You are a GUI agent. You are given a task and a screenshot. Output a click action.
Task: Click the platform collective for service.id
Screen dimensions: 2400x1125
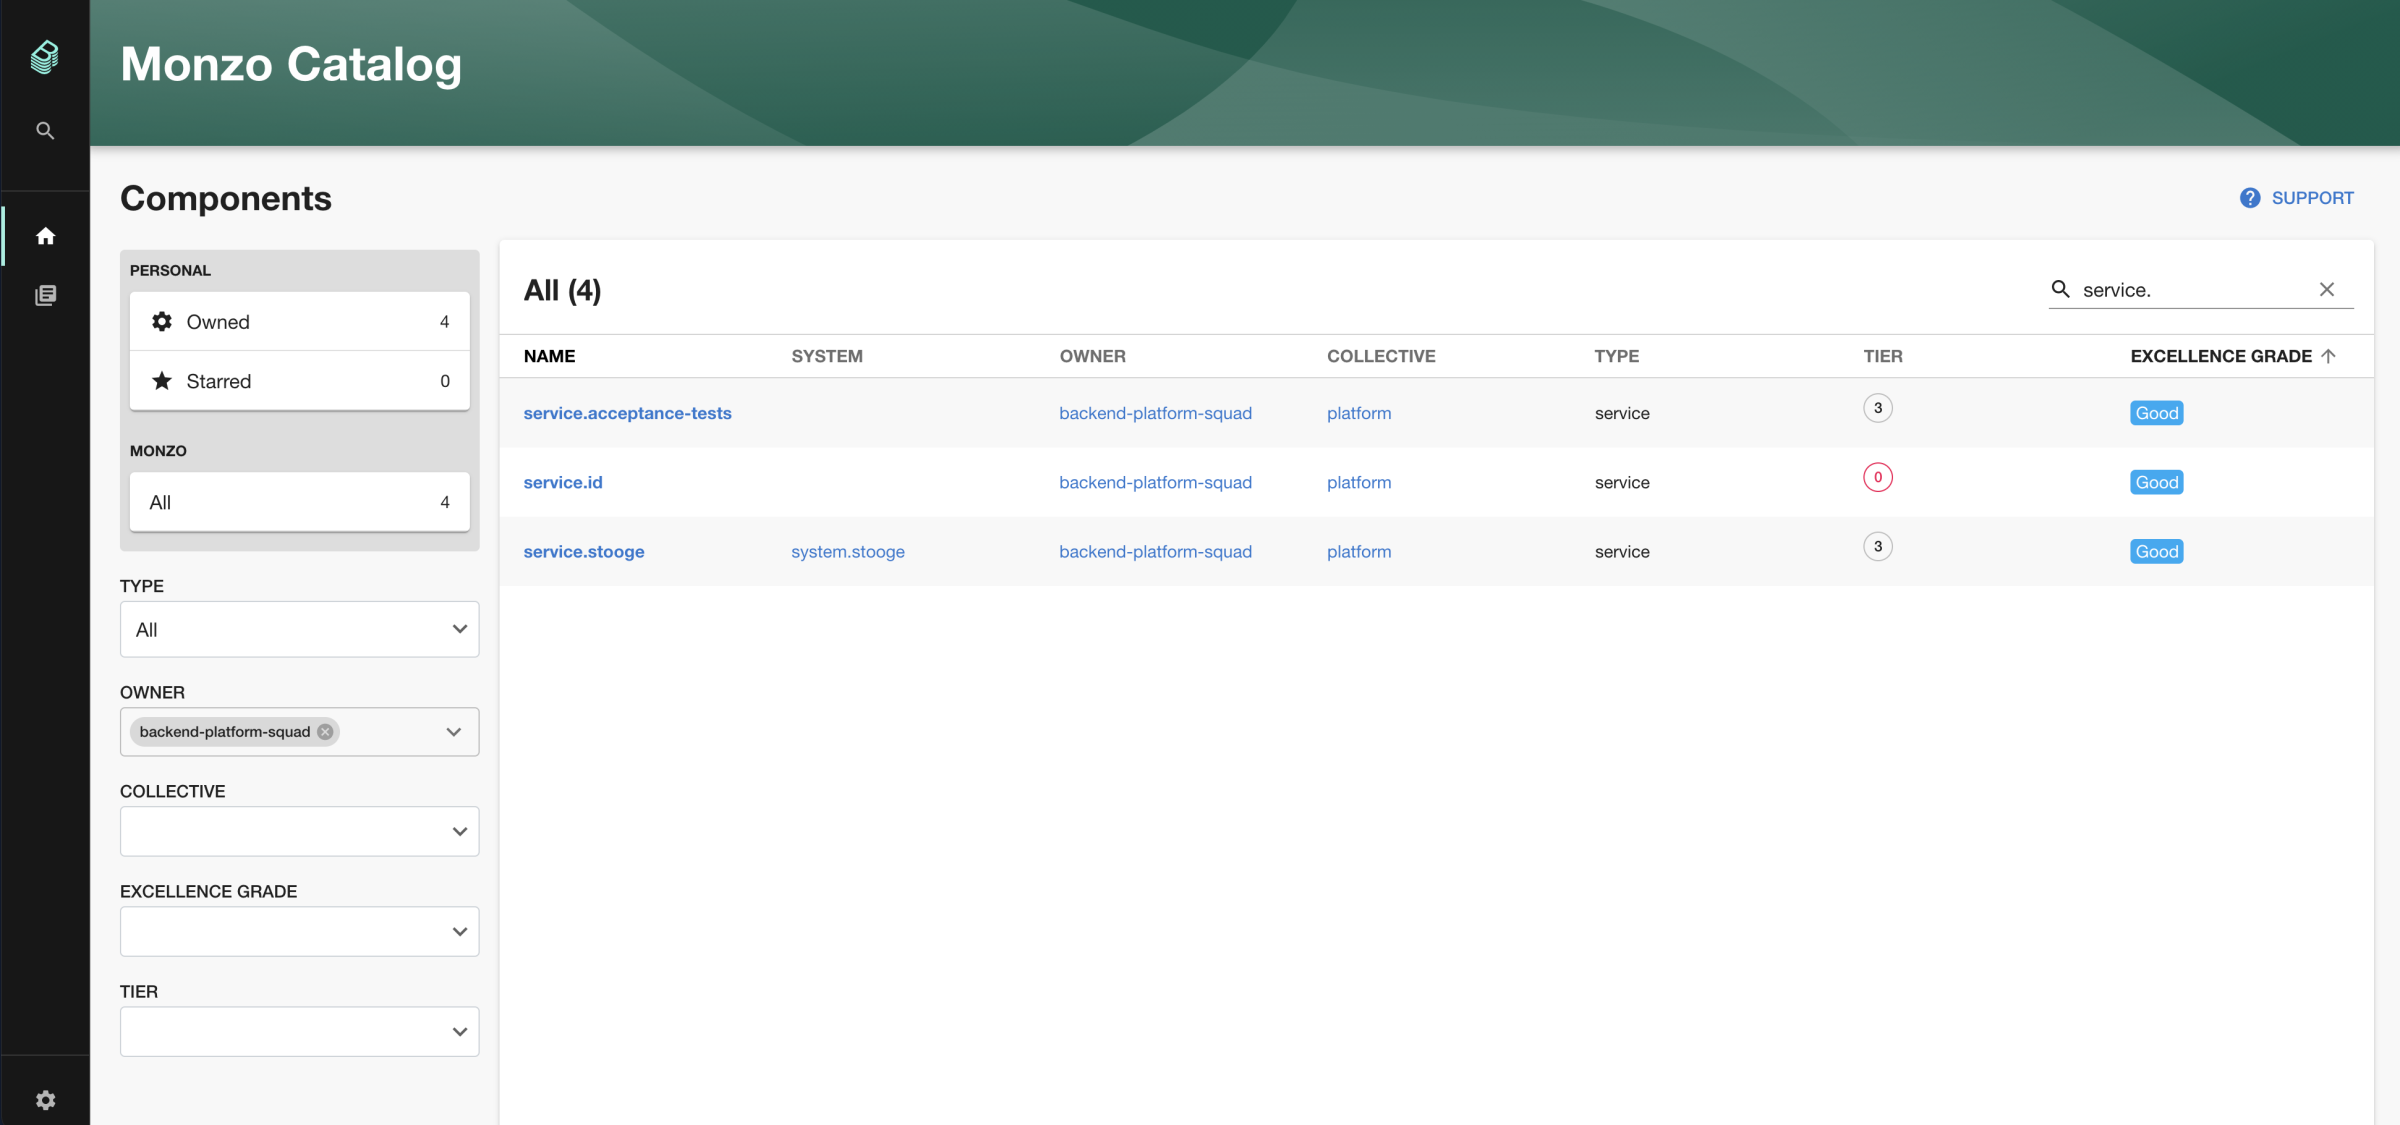[x=1356, y=481]
